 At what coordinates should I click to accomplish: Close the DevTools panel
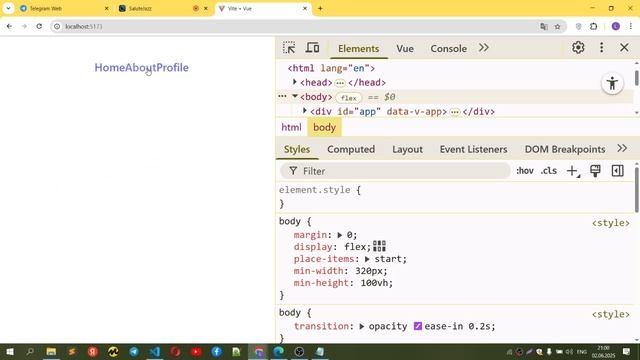pos(624,47)
